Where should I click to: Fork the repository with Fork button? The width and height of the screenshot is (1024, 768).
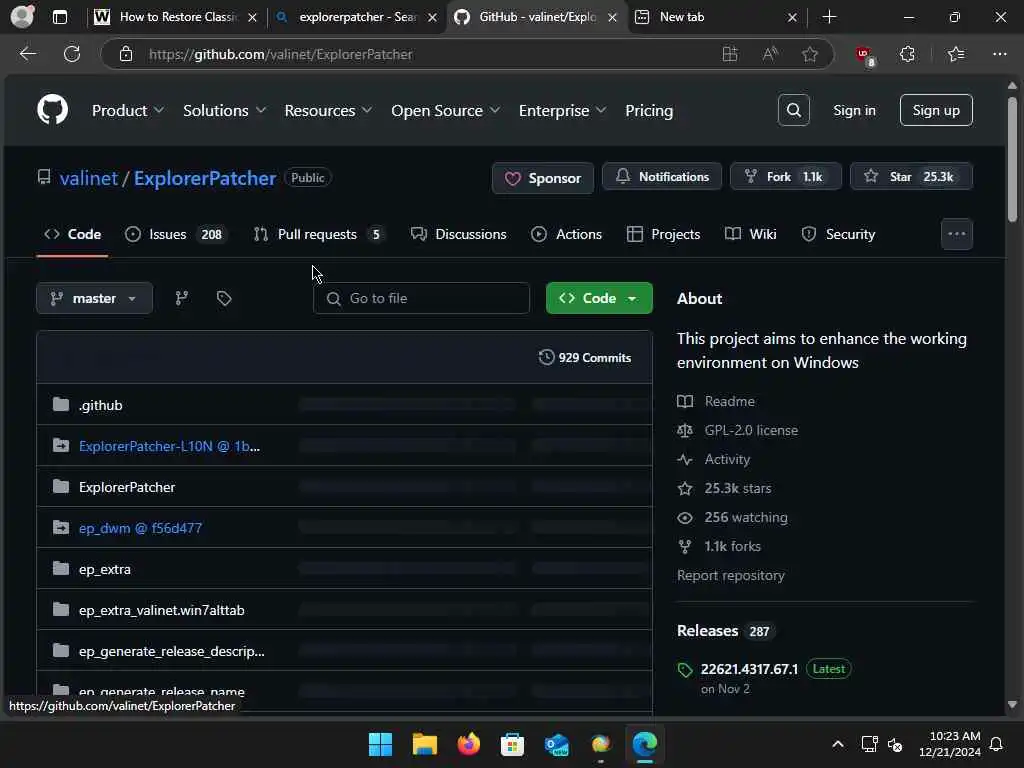(786, 176)
